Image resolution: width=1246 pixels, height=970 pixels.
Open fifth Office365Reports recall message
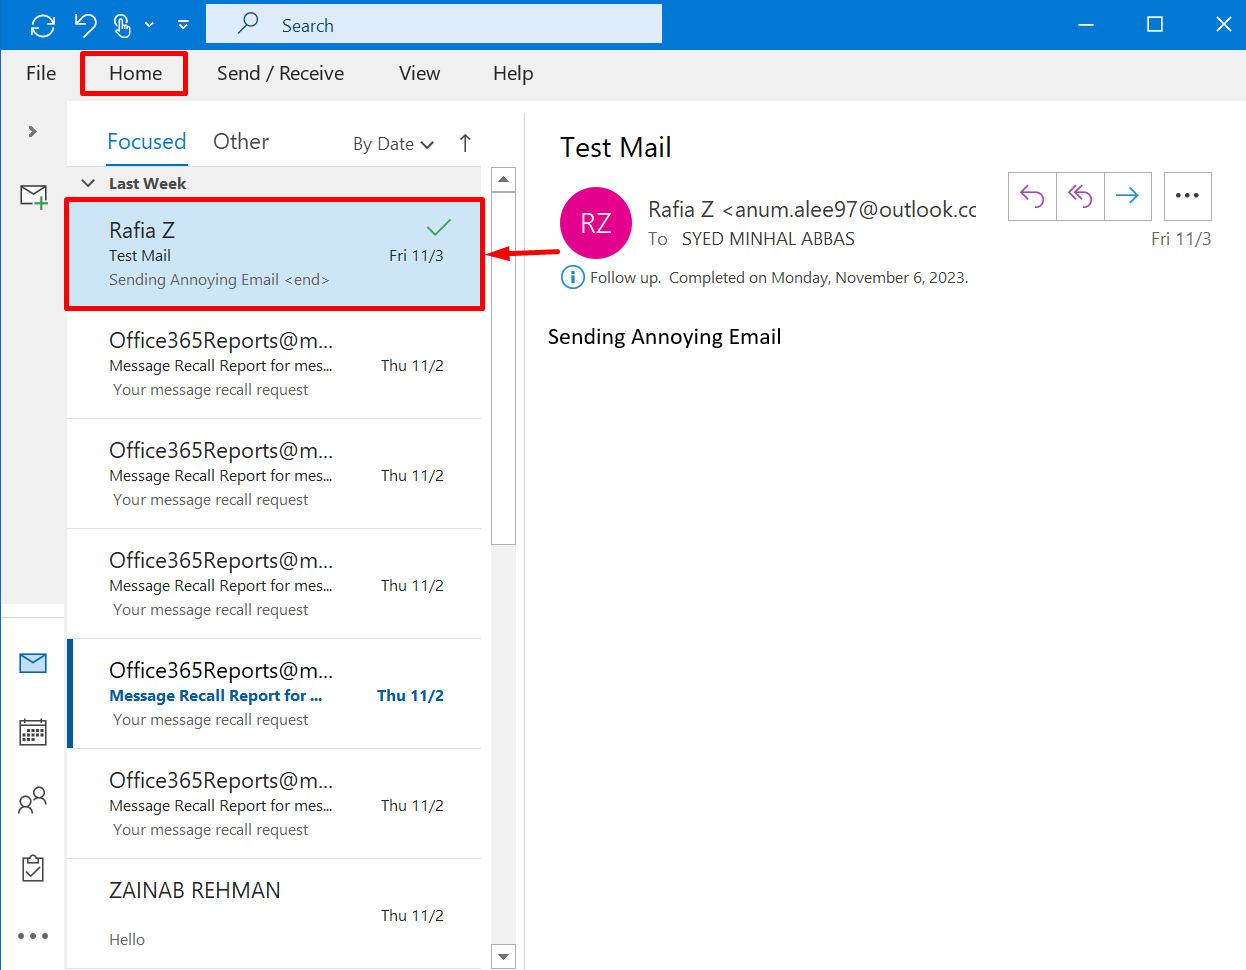(x=274, y=804)
